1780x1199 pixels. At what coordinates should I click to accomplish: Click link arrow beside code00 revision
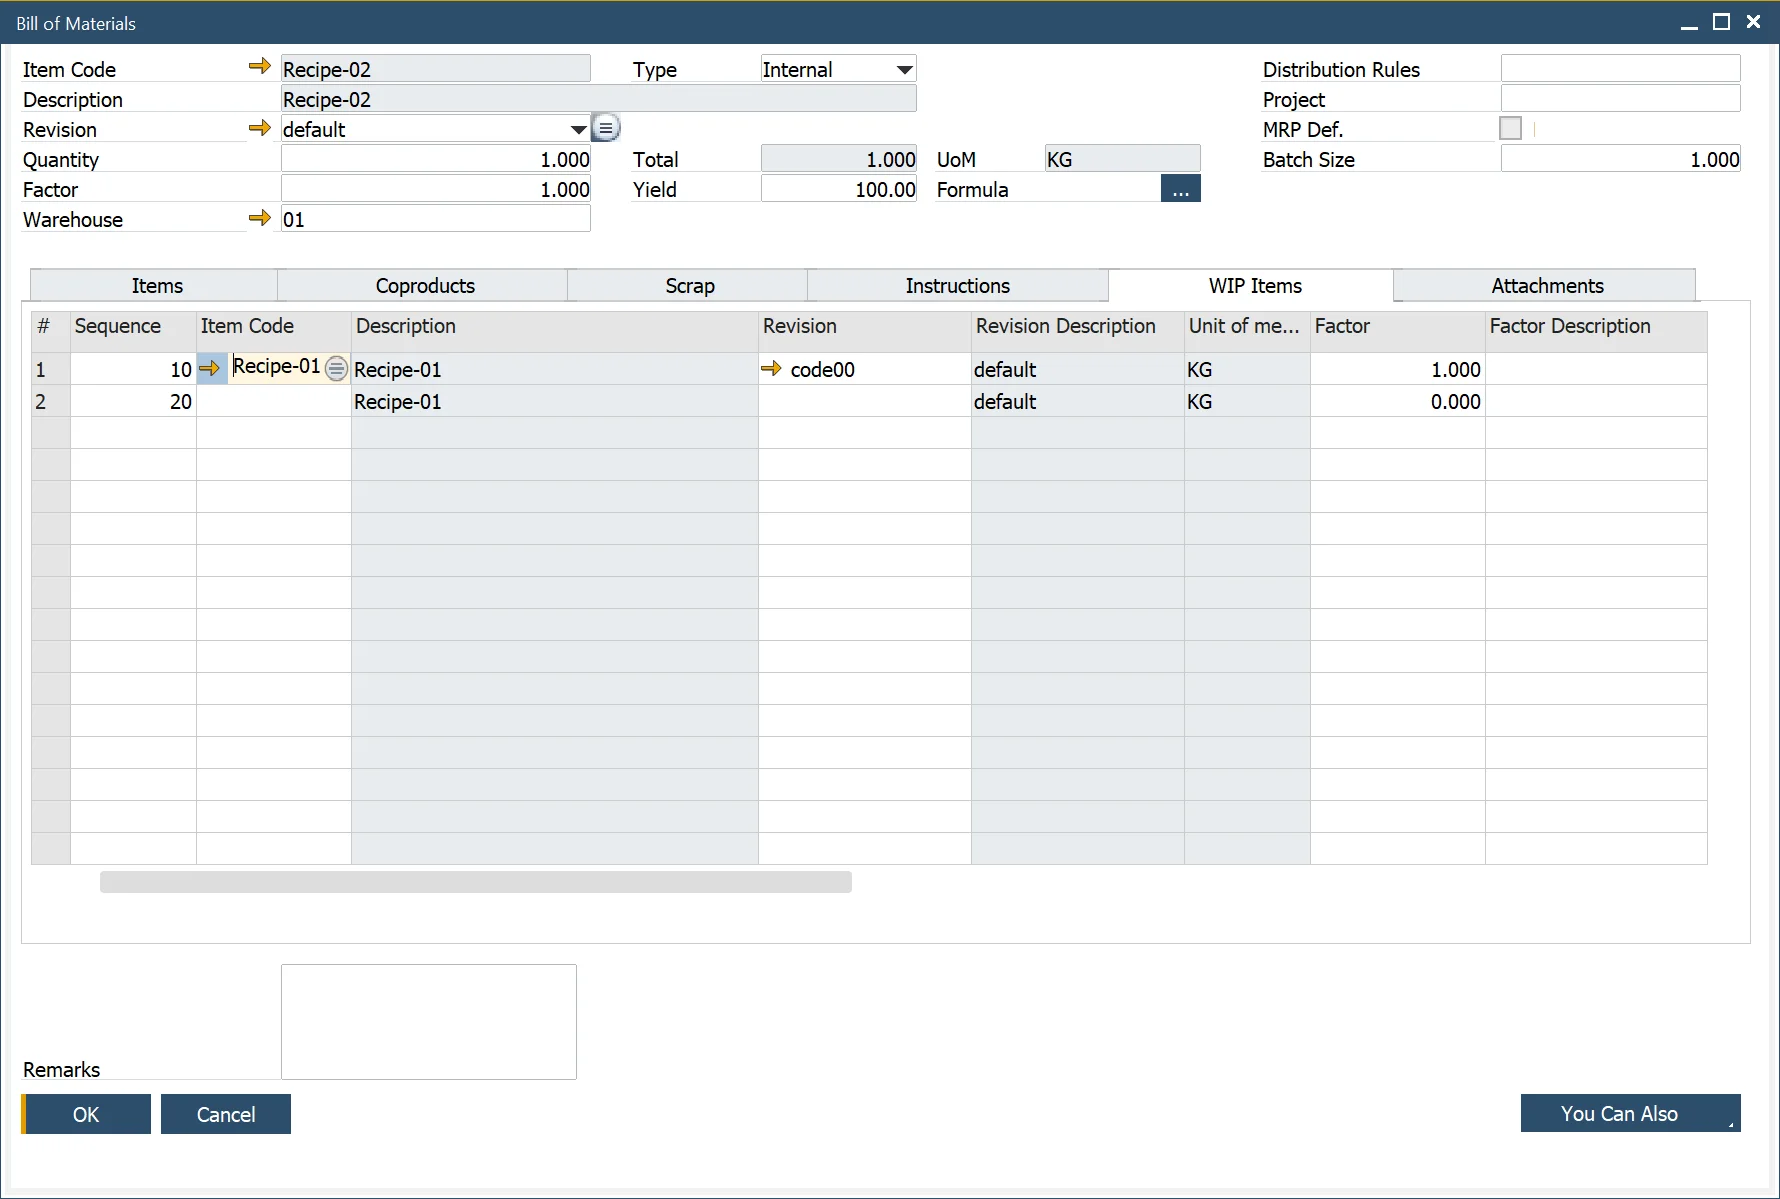click(771, 369)
